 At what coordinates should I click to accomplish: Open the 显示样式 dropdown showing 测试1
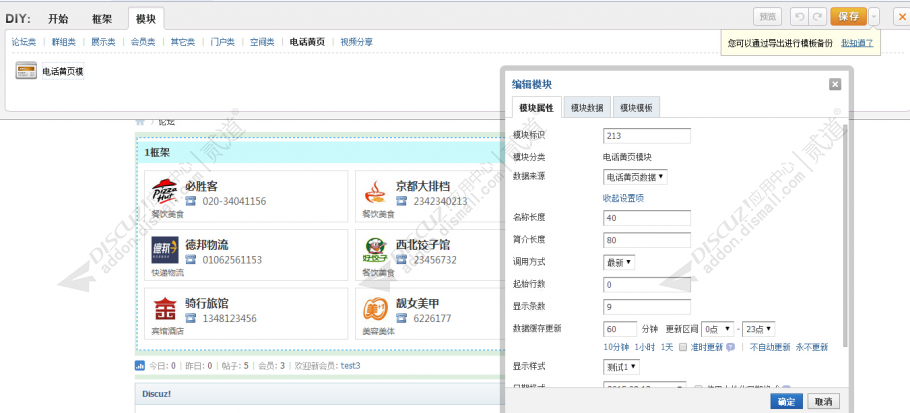point(622,367)
